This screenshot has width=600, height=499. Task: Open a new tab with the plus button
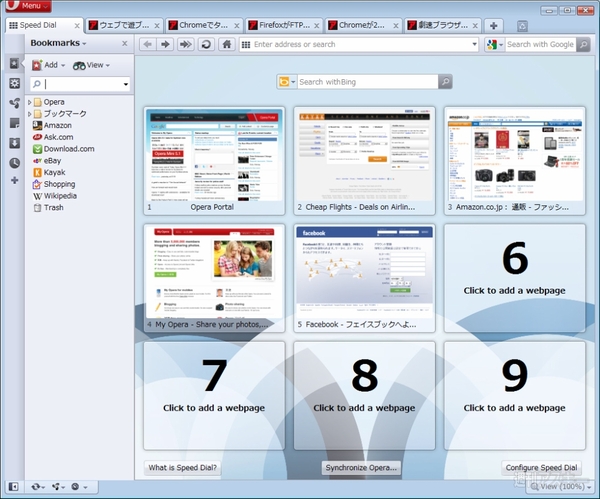pyautogui.click(x=494, y=26)
